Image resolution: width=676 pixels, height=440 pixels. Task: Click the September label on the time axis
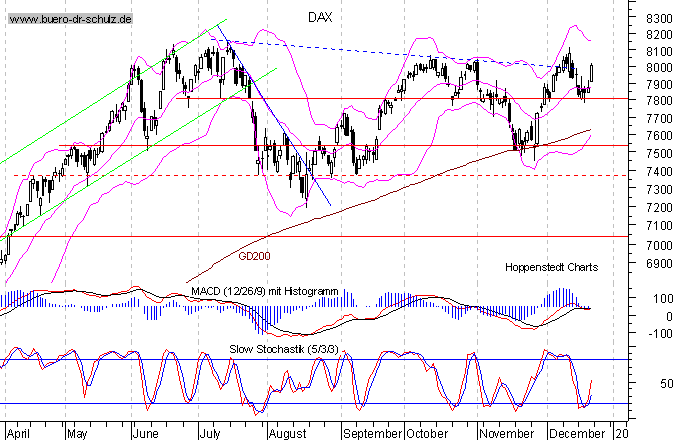click(373, 433)
